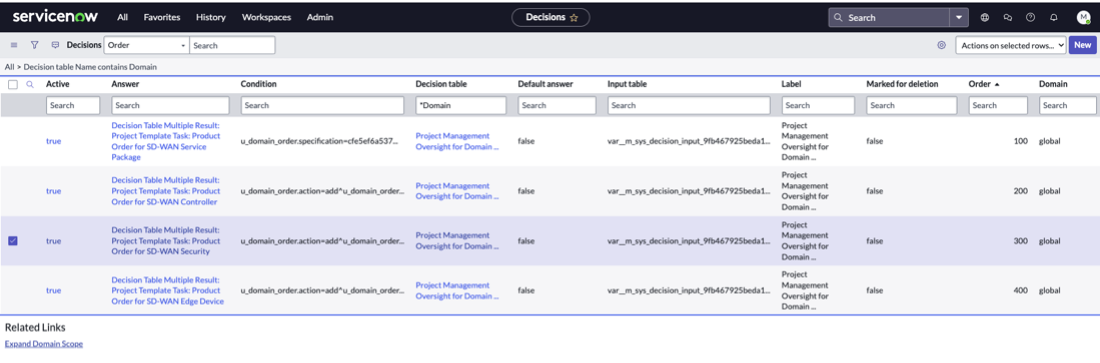Click the Decision table filter containing *Domain
The height and width of the screenshot is (363, 1100).
461,105
